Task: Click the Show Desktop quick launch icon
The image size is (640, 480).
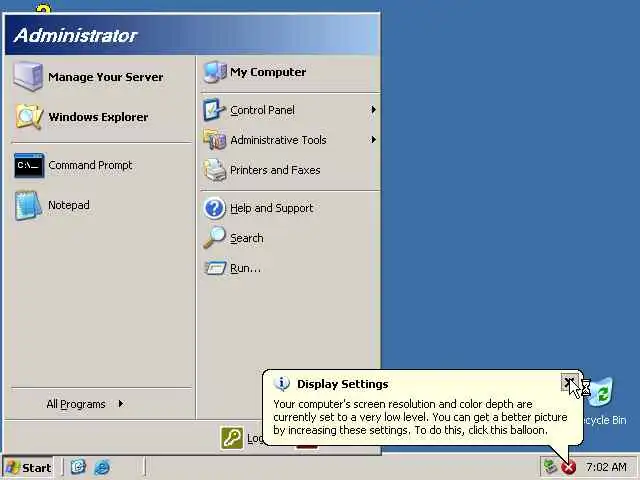Action: (78, 467)
